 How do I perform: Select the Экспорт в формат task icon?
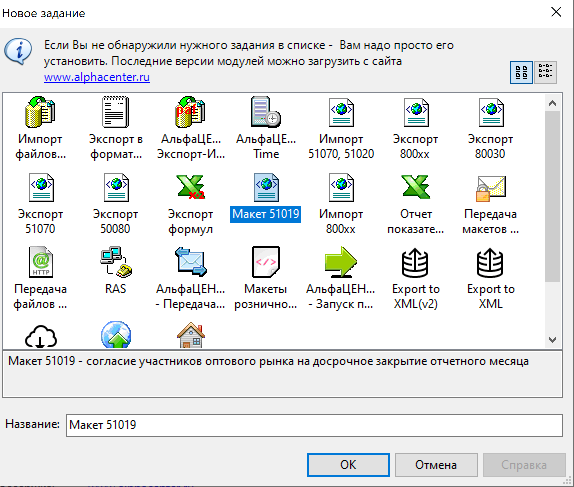point(115,112)
